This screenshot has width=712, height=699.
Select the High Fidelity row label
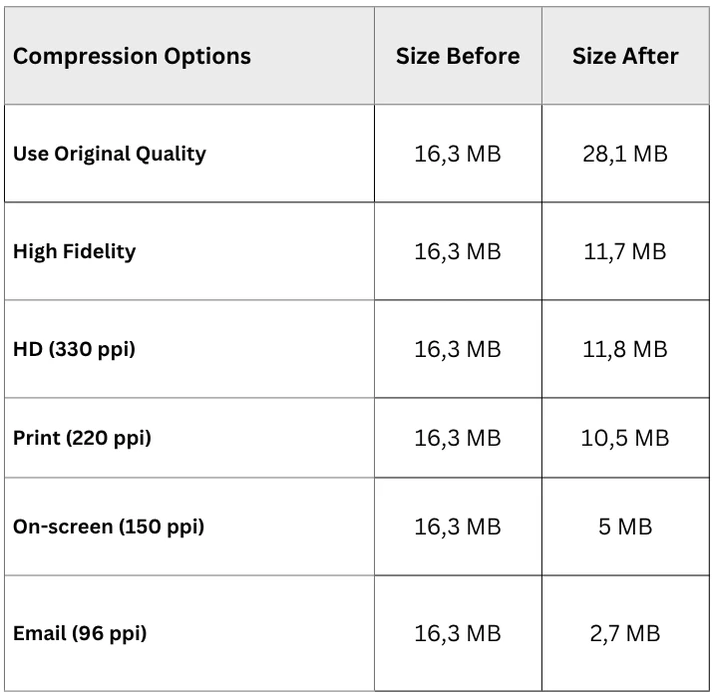74,251
